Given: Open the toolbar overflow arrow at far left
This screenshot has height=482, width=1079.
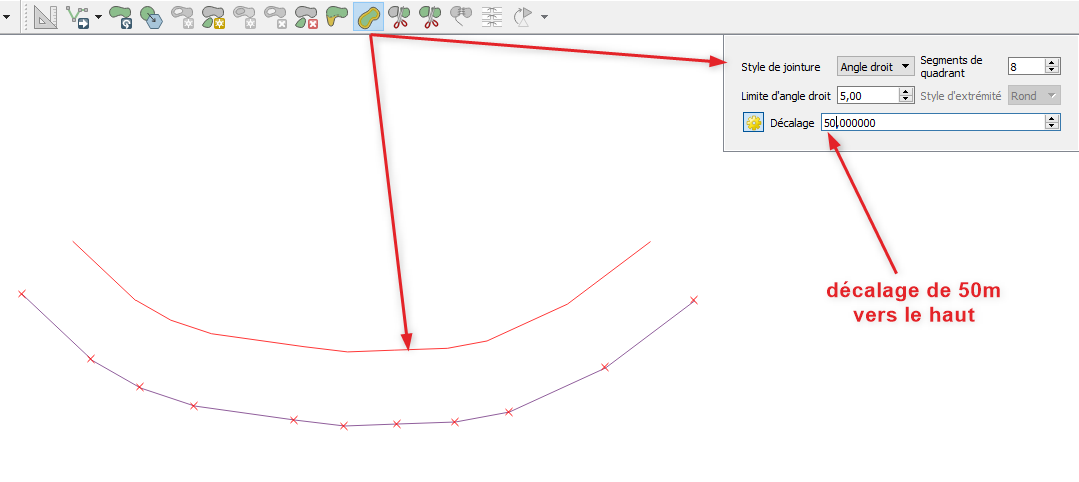Looking at the screenshot, I should [x=7, y=16].
